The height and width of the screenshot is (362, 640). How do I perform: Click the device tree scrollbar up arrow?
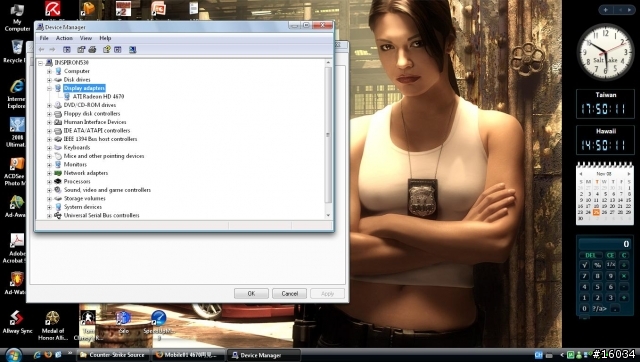point(328,63)
